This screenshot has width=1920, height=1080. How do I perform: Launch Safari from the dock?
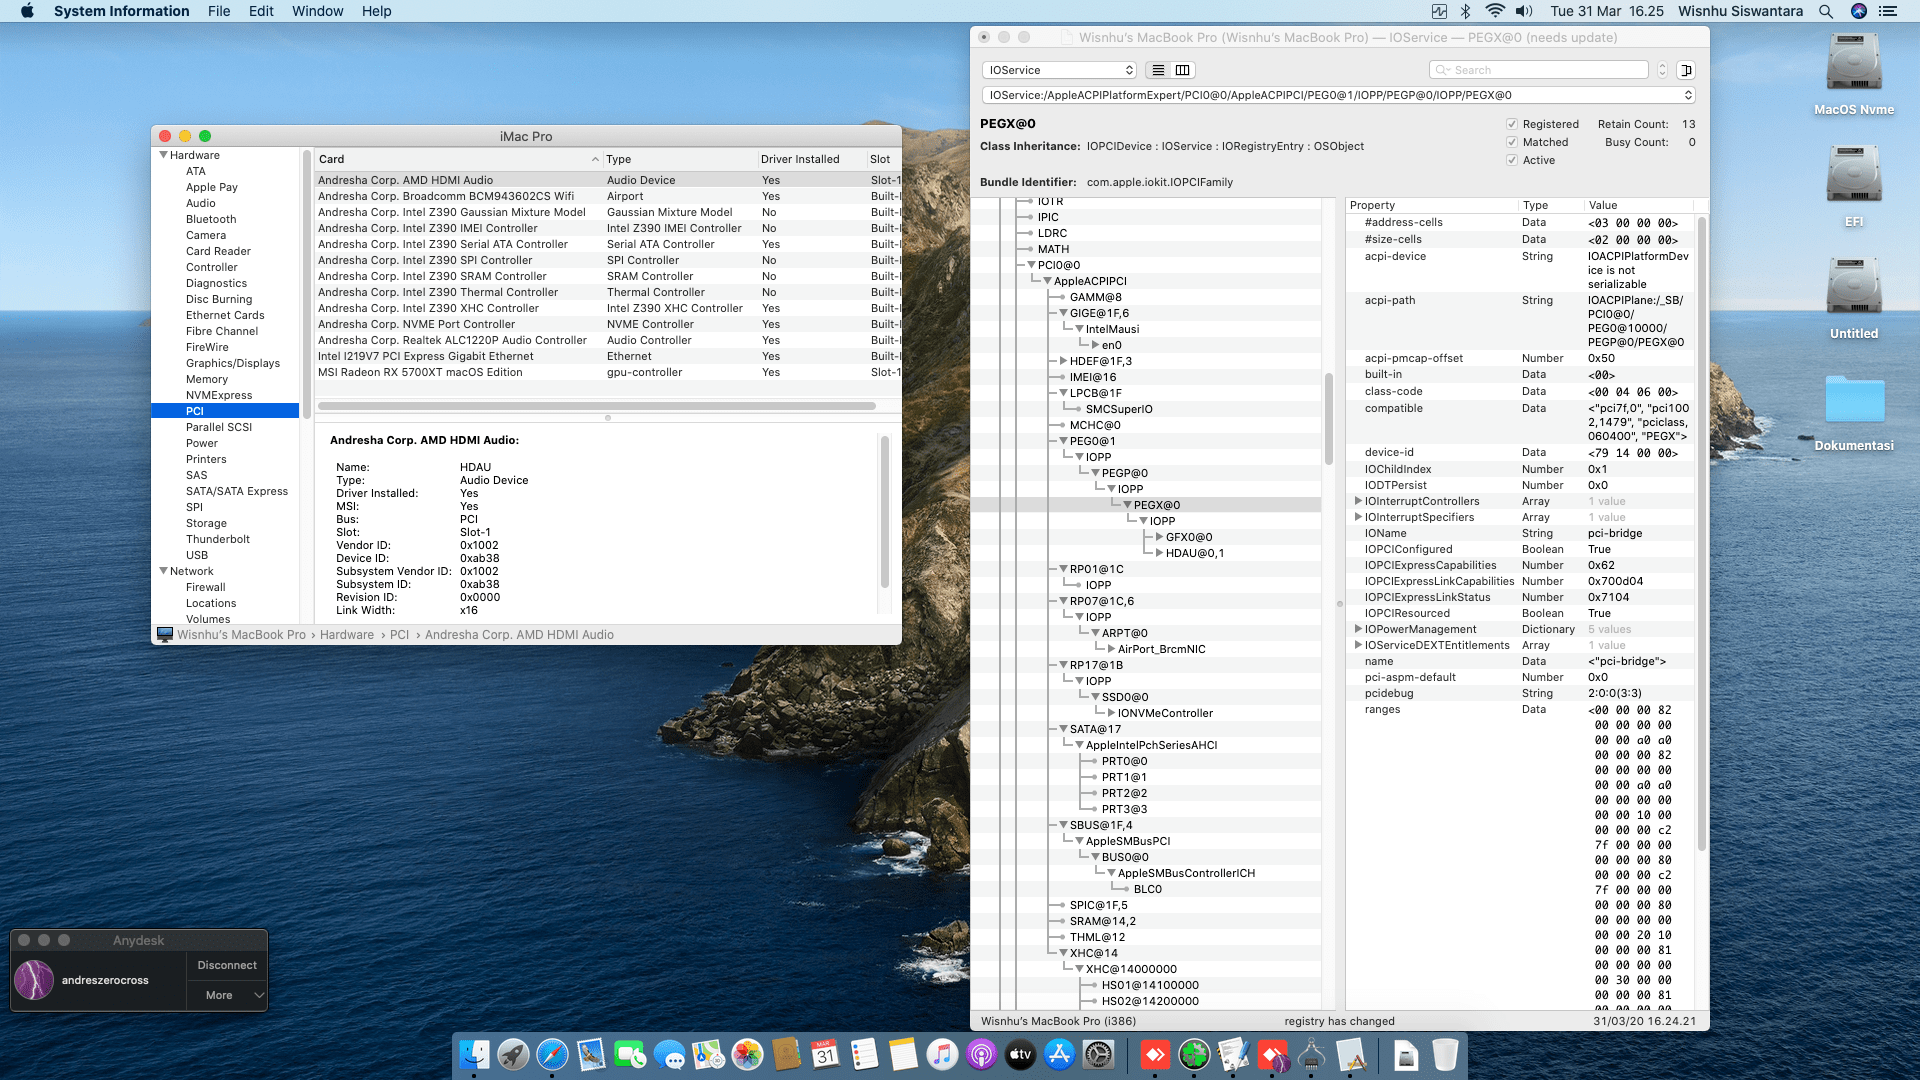pyautogui.click(x=552, y=1054)
